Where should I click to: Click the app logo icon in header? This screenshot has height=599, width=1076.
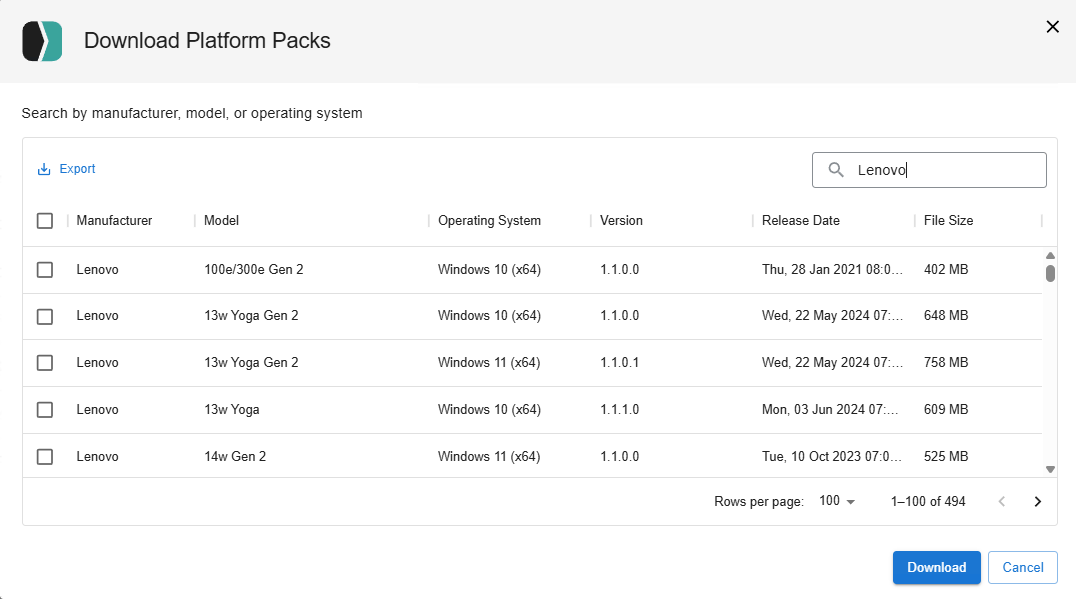(42, 41)
